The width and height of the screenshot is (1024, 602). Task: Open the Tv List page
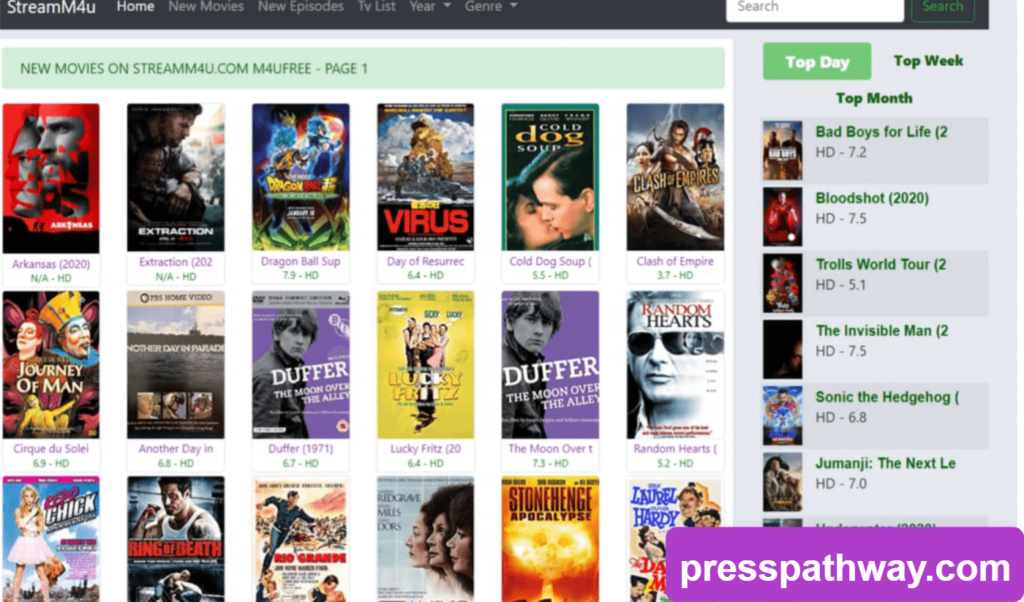(x=376, y=7)
